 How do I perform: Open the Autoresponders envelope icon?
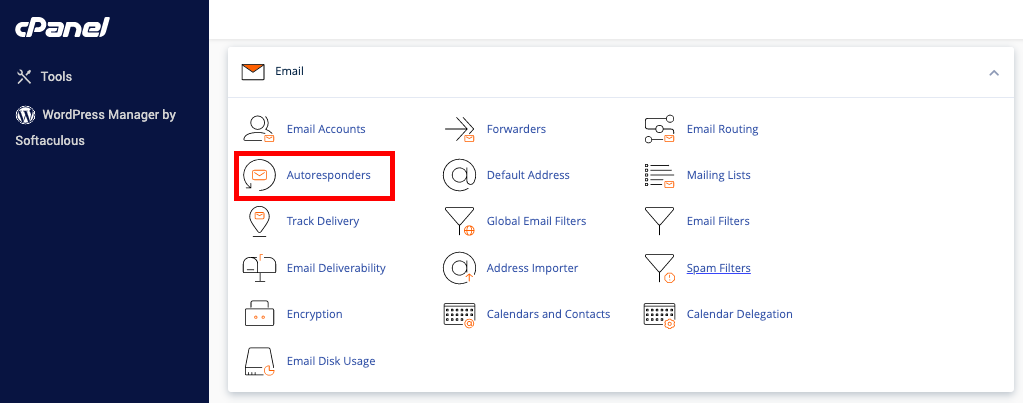[259, 175]
